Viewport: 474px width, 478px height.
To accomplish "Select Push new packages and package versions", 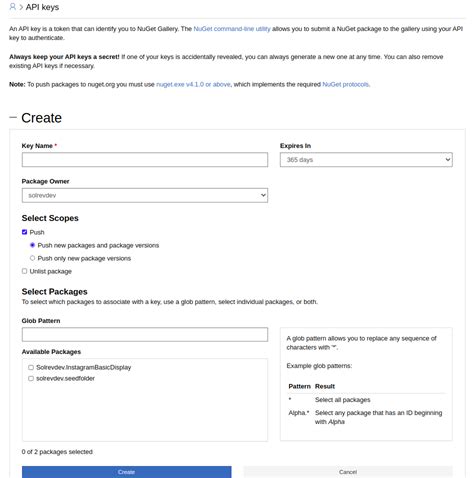I will click(32, 245).
